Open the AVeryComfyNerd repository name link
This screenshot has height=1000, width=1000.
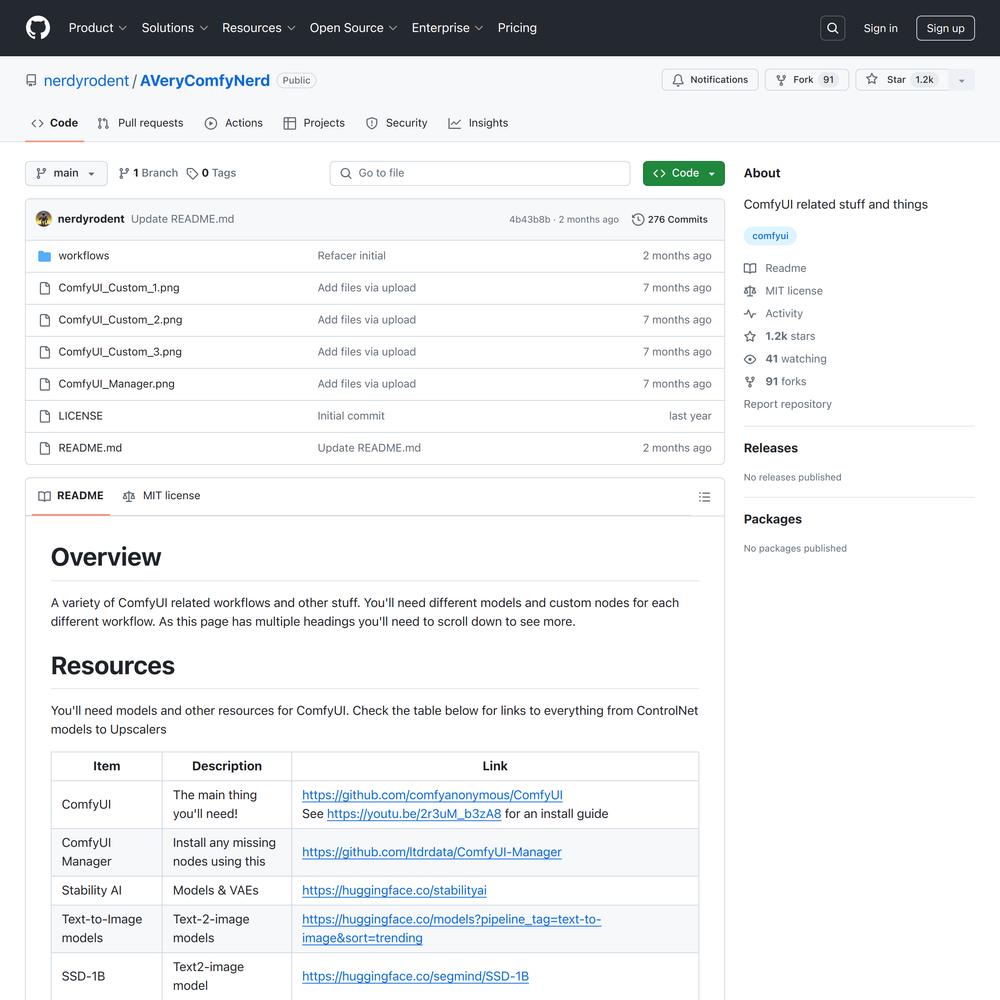(x=205, y=80)
